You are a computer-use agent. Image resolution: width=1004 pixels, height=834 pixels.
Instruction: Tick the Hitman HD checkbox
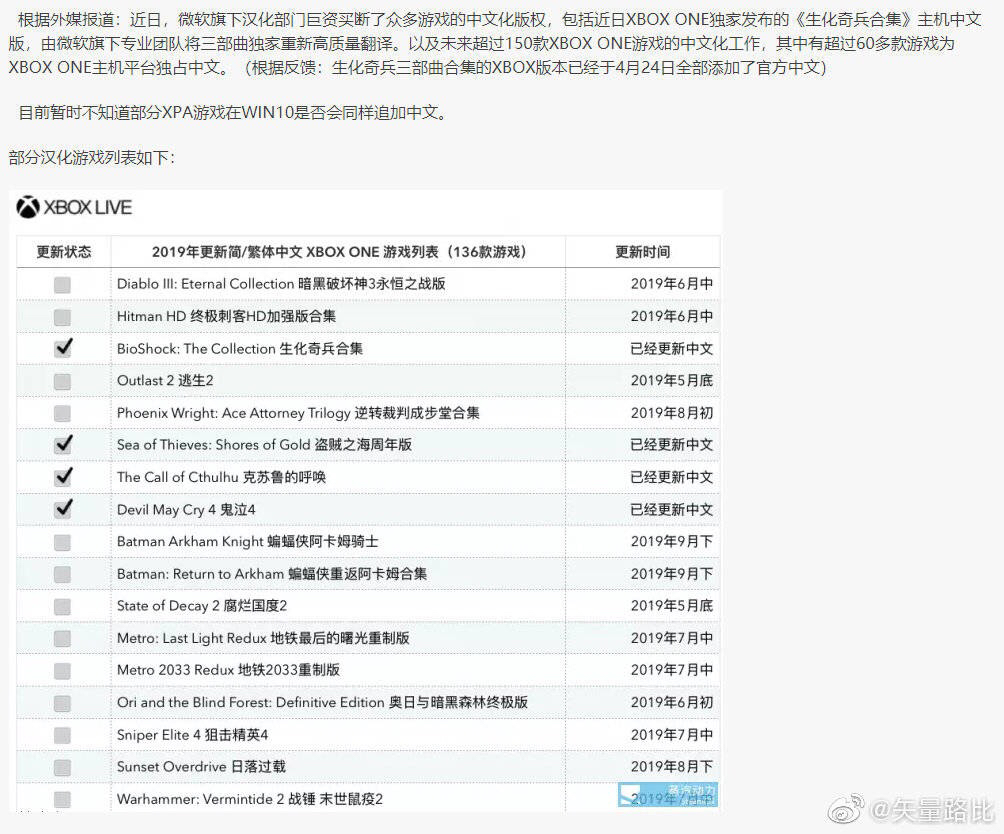[x=62, y=317]
